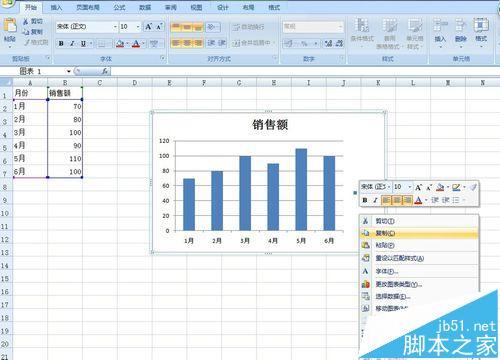
Task: Click mini toolbar format painter brush
Action: point(473,187)
